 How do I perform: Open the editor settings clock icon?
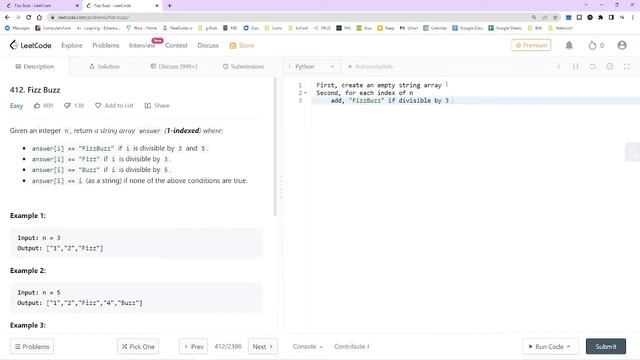[x=609, y=67]
